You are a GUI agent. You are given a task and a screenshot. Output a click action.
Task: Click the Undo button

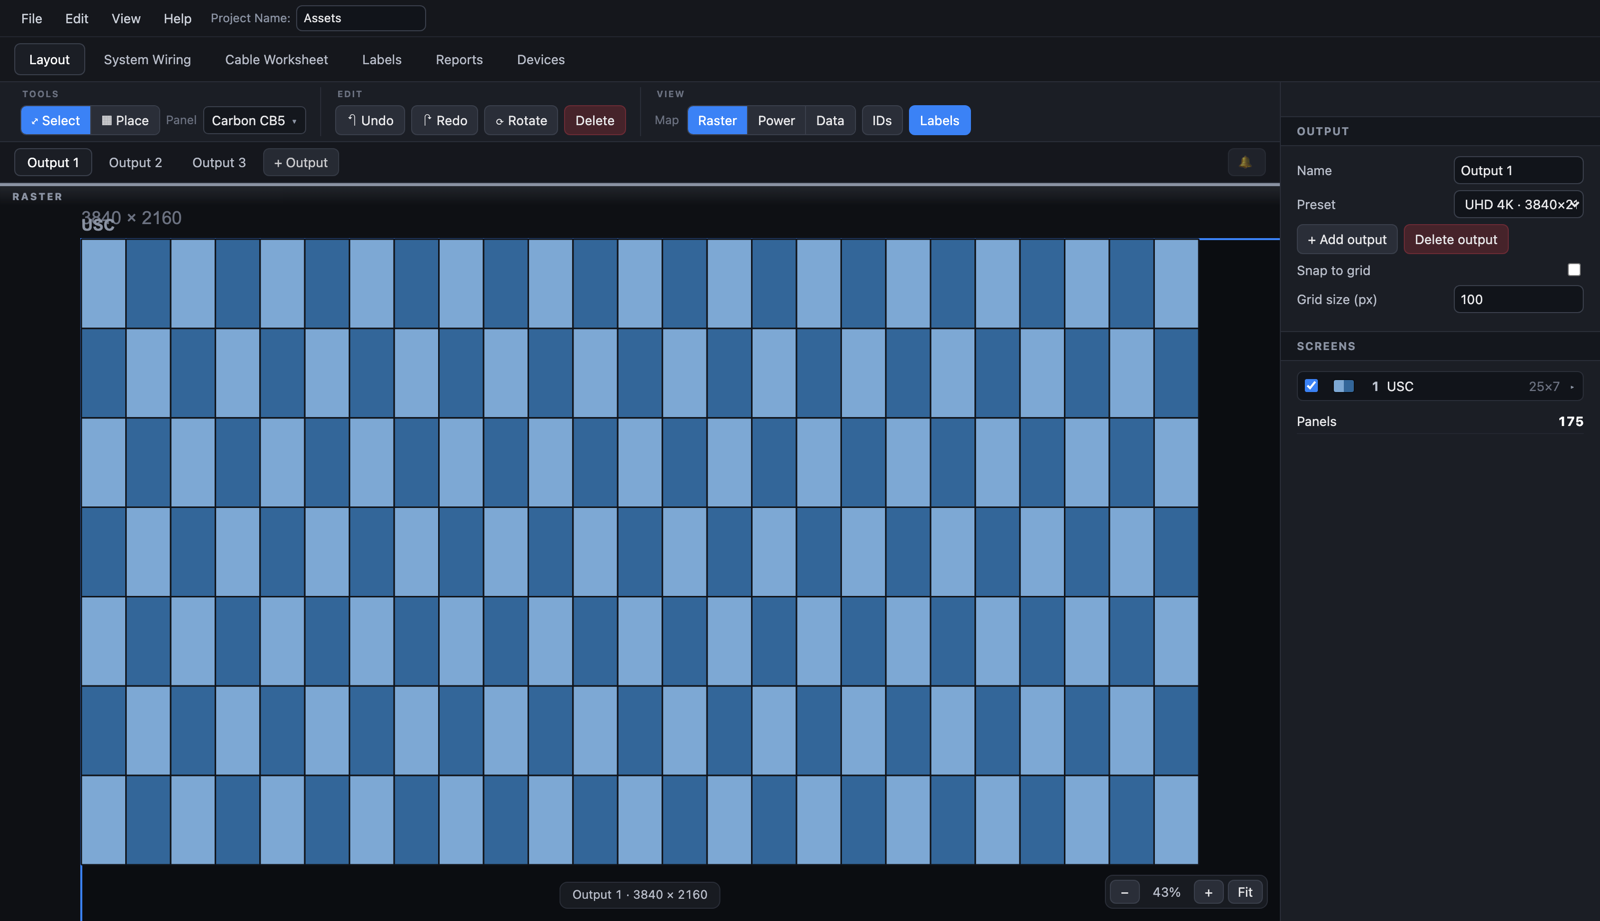coord(370,120)
